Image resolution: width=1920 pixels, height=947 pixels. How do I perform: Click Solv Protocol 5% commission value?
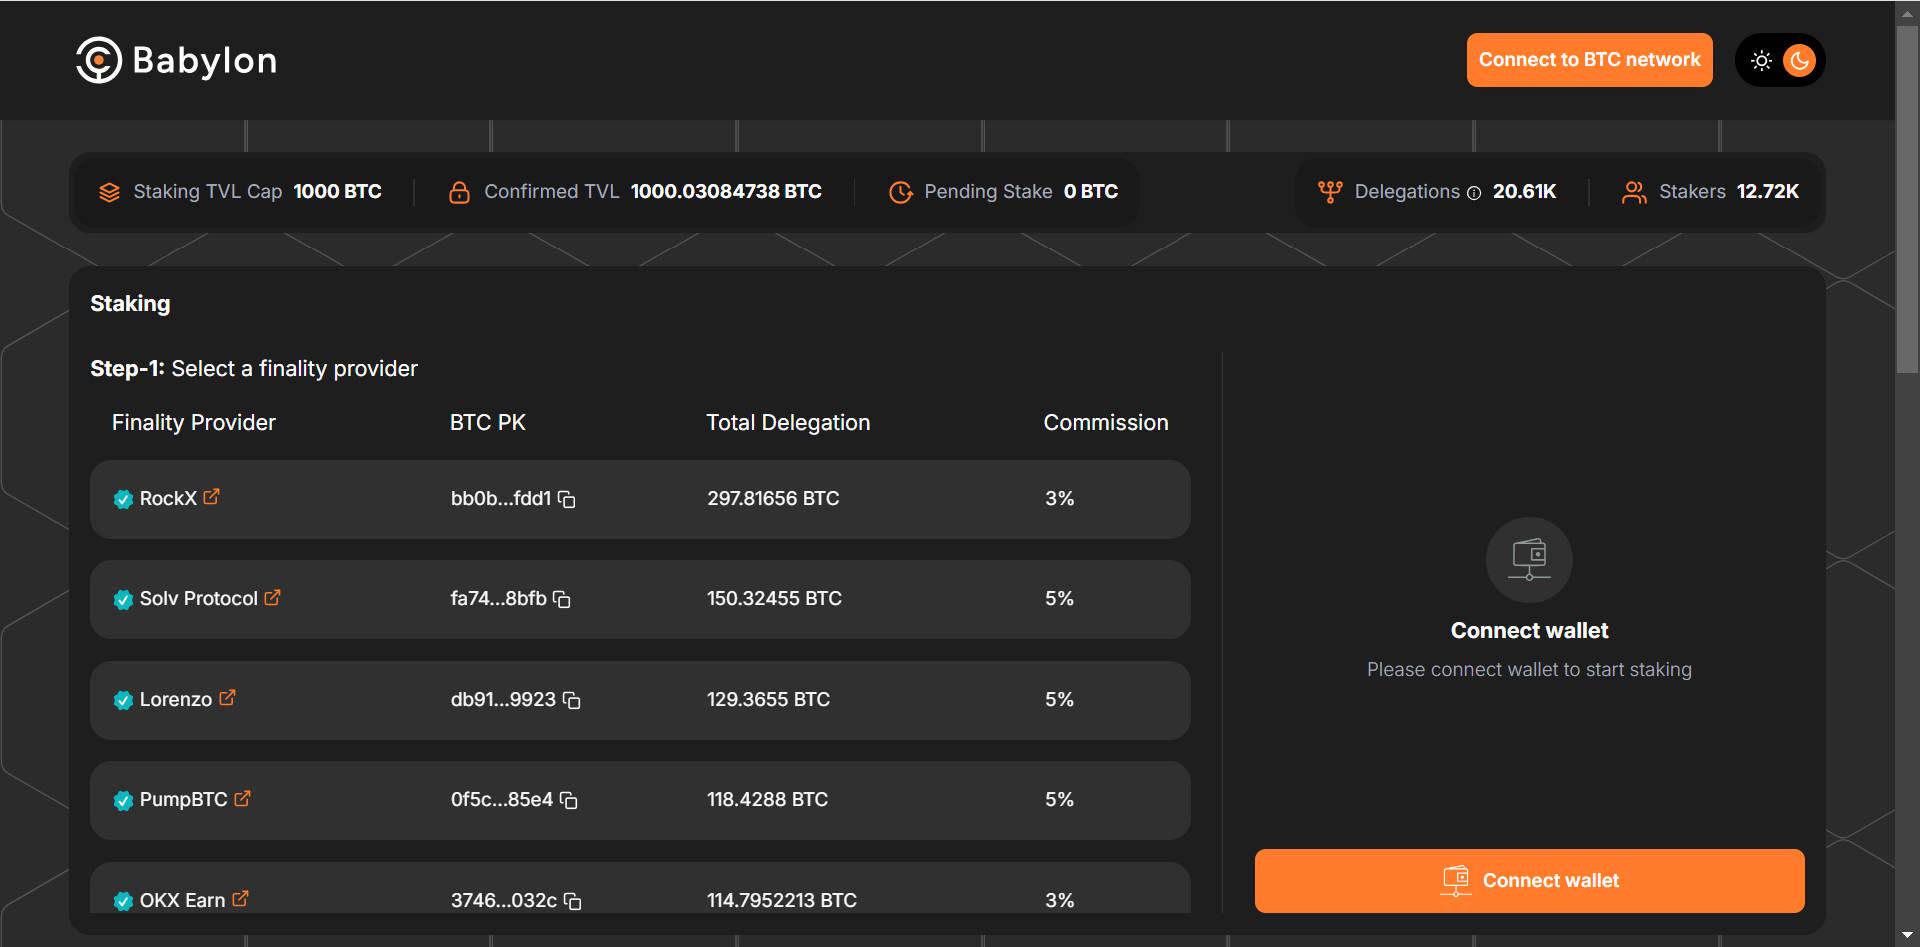point(1059,598)
